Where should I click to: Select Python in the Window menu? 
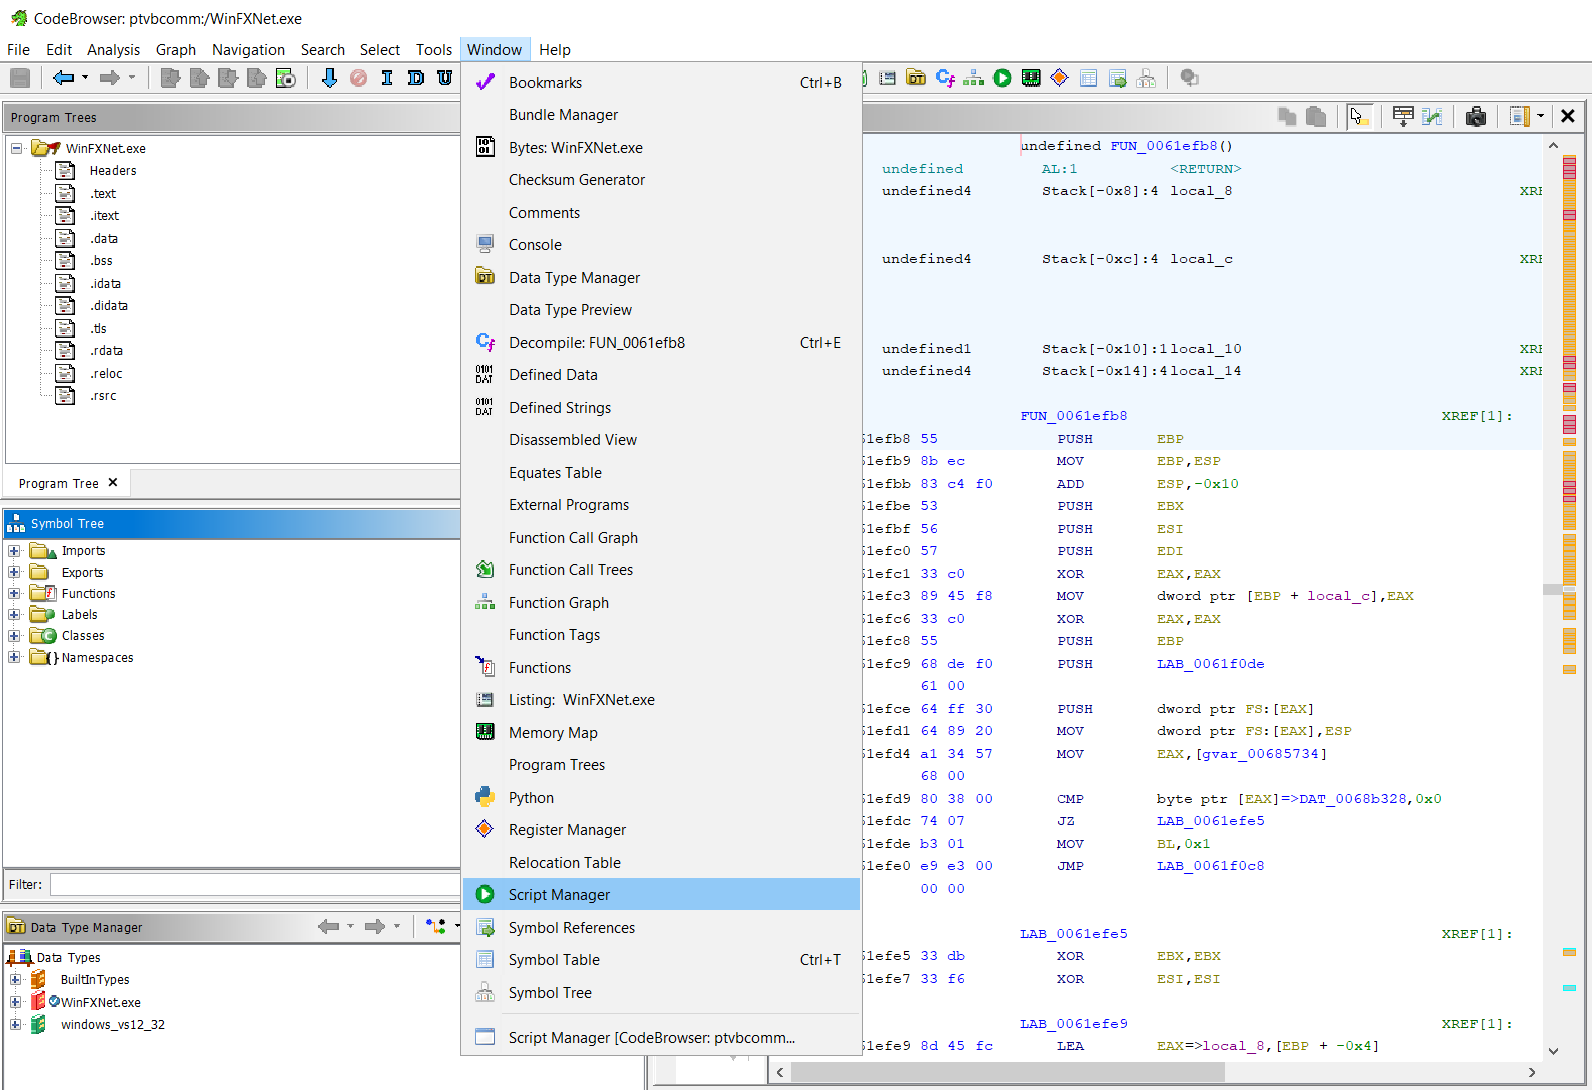point(661,798)
